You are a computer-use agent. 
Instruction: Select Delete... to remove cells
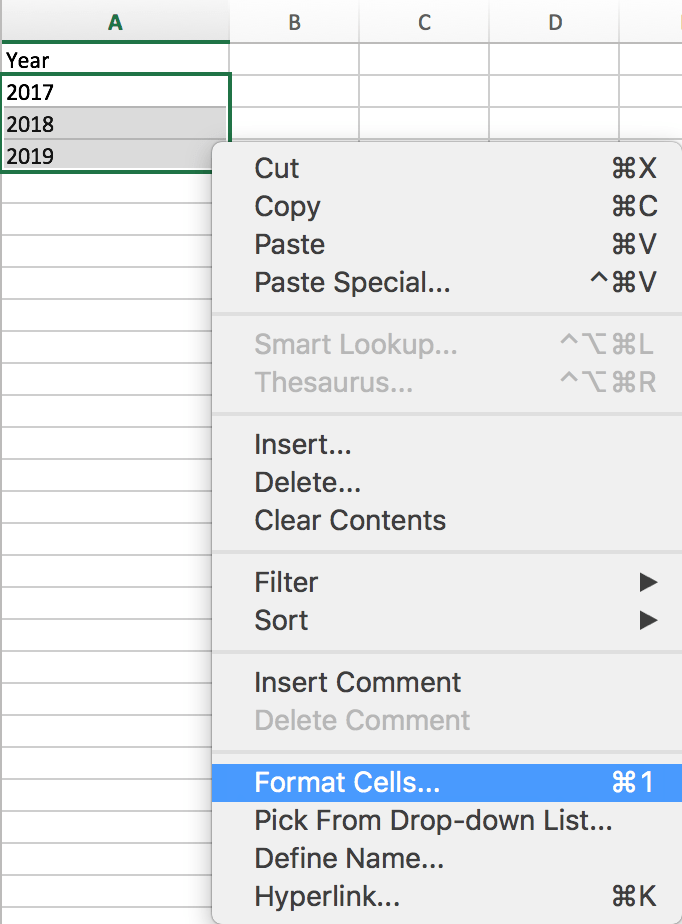tap(307, 482)
